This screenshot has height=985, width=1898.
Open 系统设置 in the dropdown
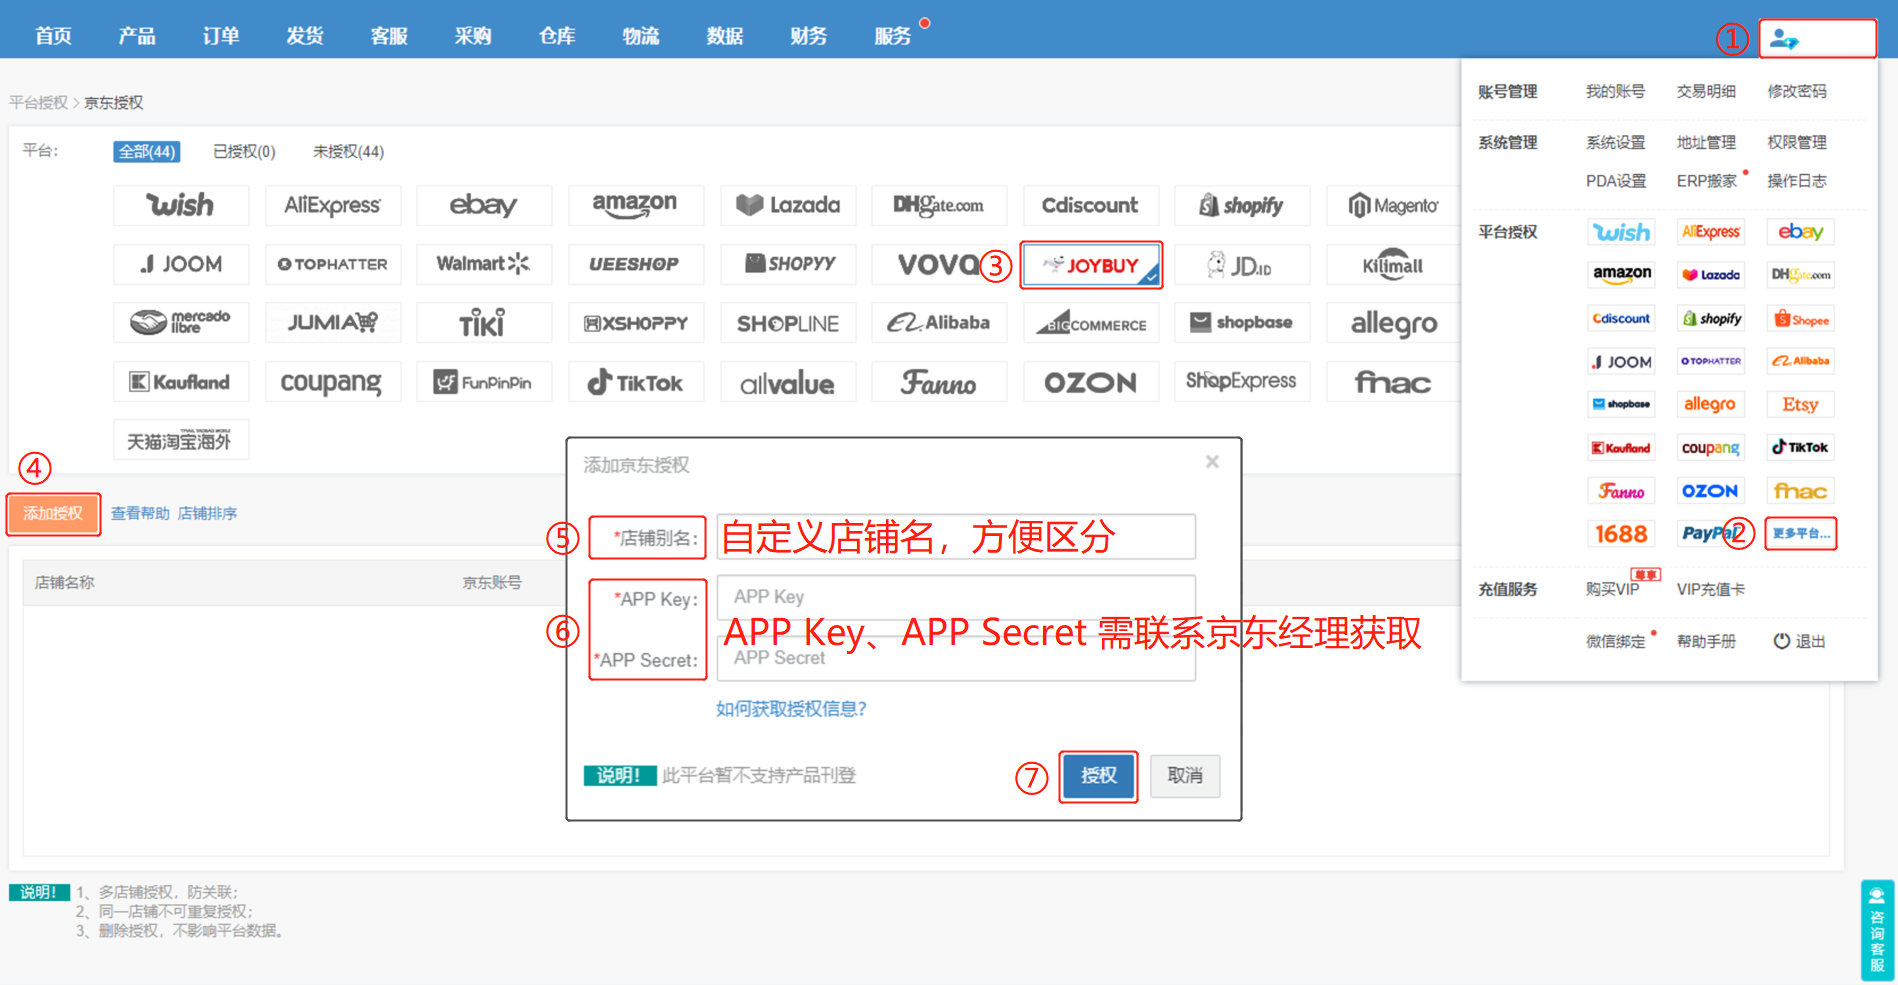coord(1615,143)
